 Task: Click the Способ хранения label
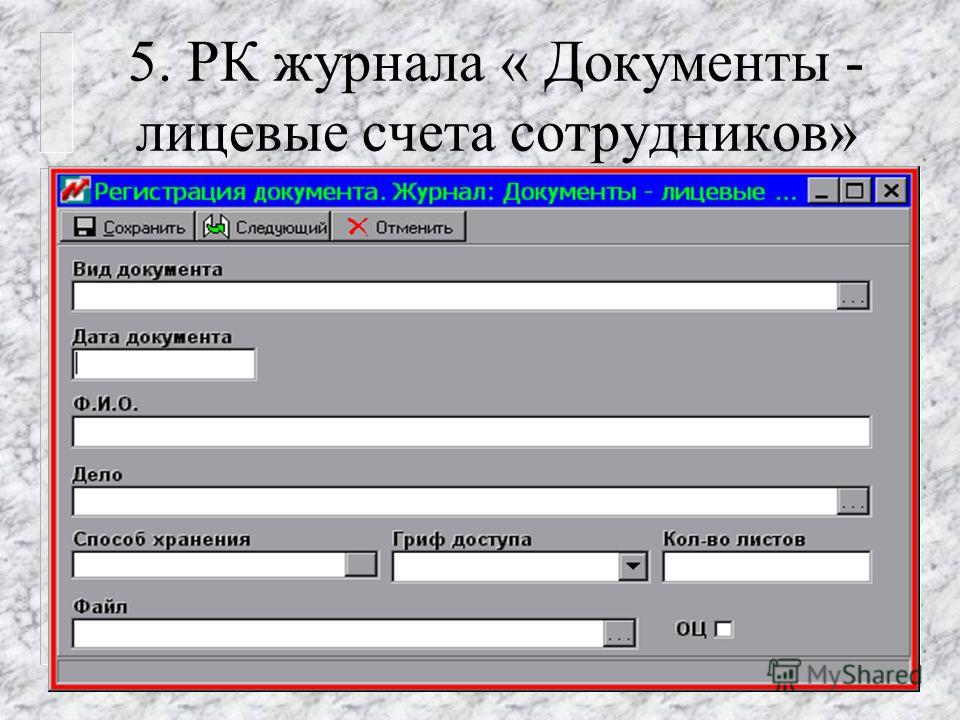(162, 539)
